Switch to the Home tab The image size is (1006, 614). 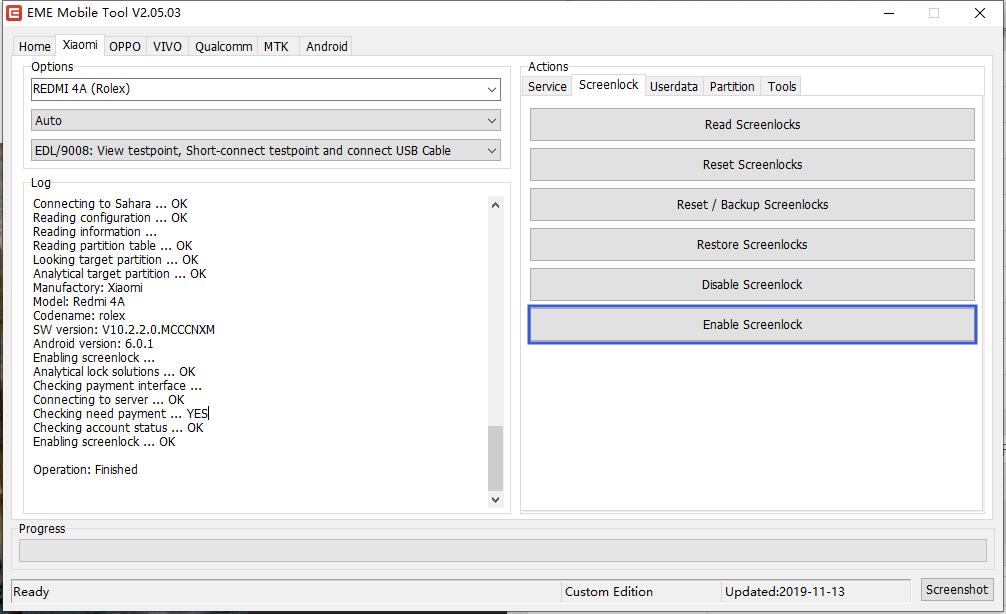click(34, 47)
